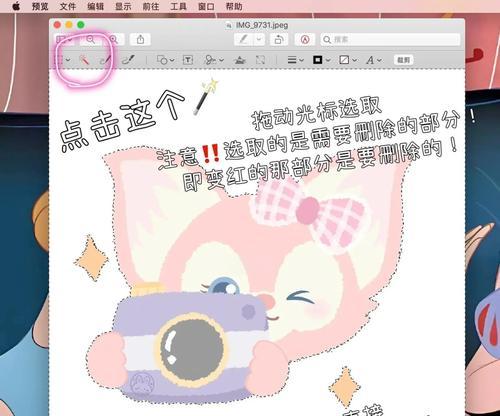Click in the 搜索 search field
The width and height of the screenshot is (500, 416).
[390, 40]
